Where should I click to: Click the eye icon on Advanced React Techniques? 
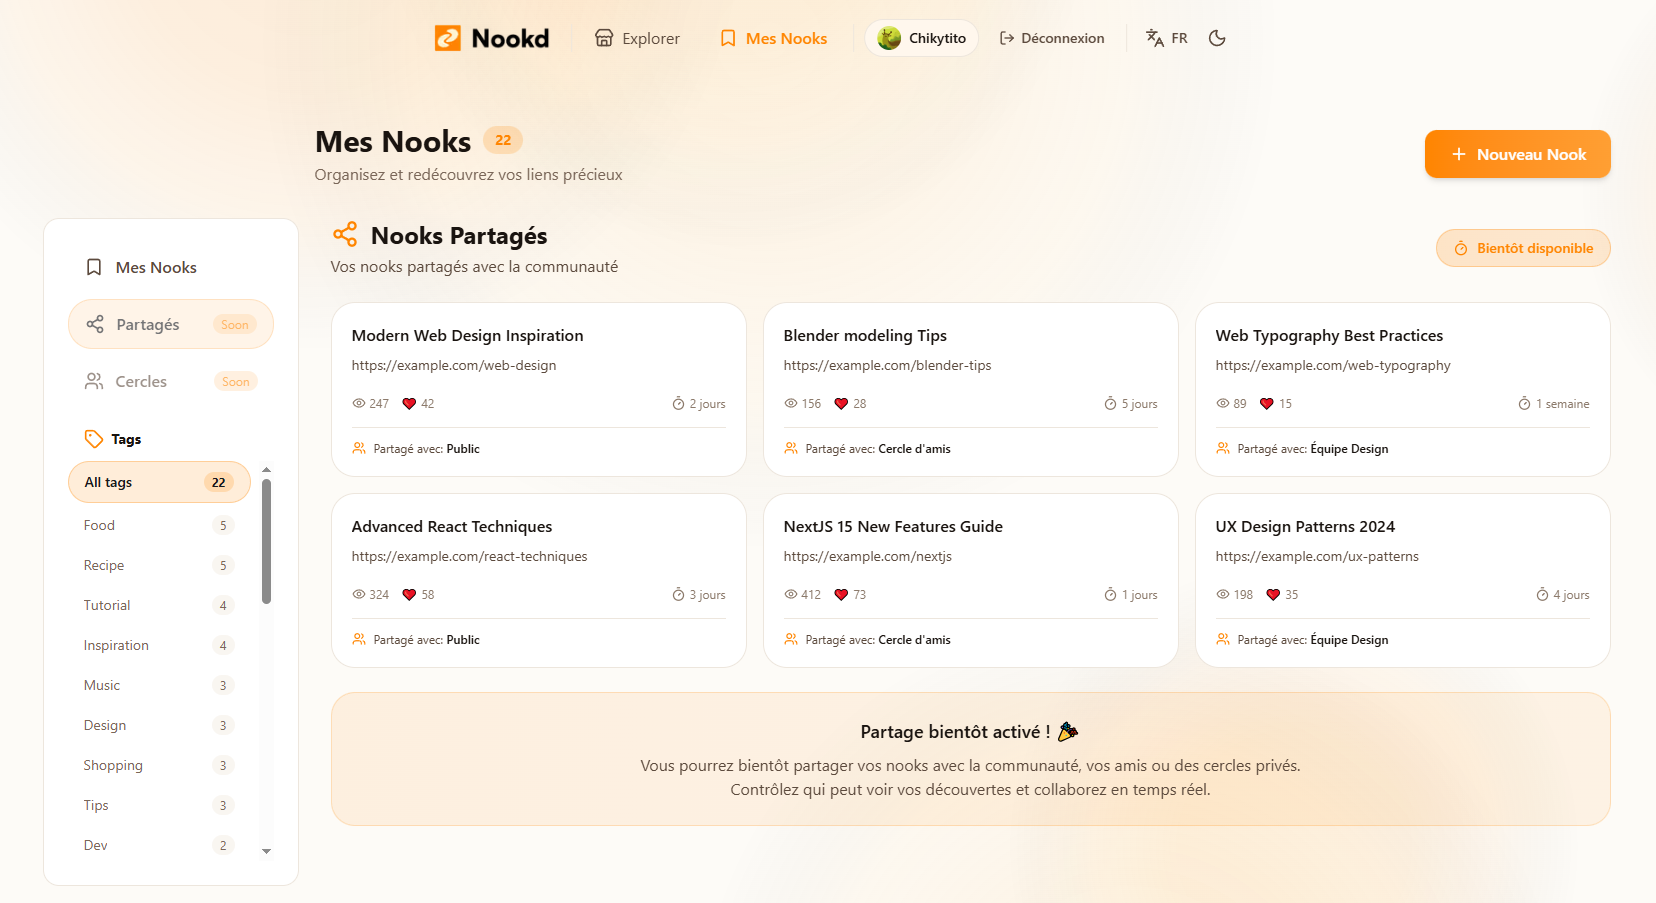pos(357,594)
